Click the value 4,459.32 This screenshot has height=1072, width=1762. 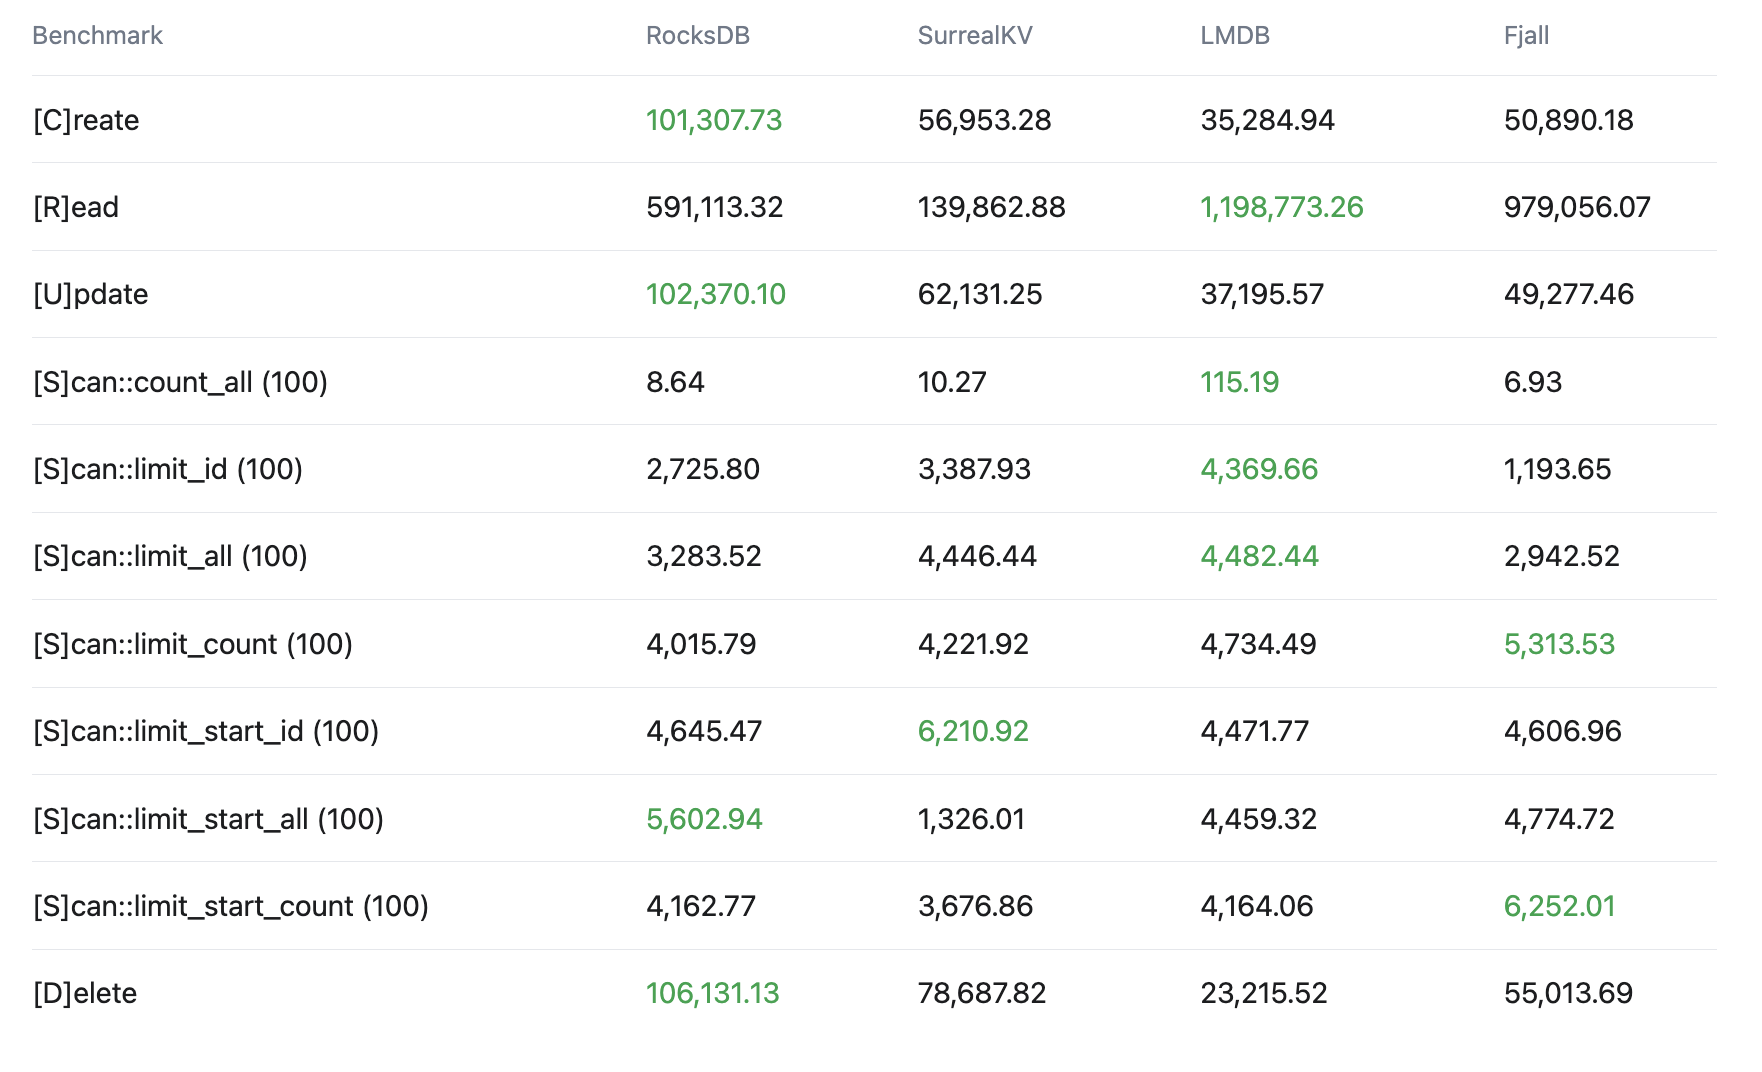point(1259,819)
